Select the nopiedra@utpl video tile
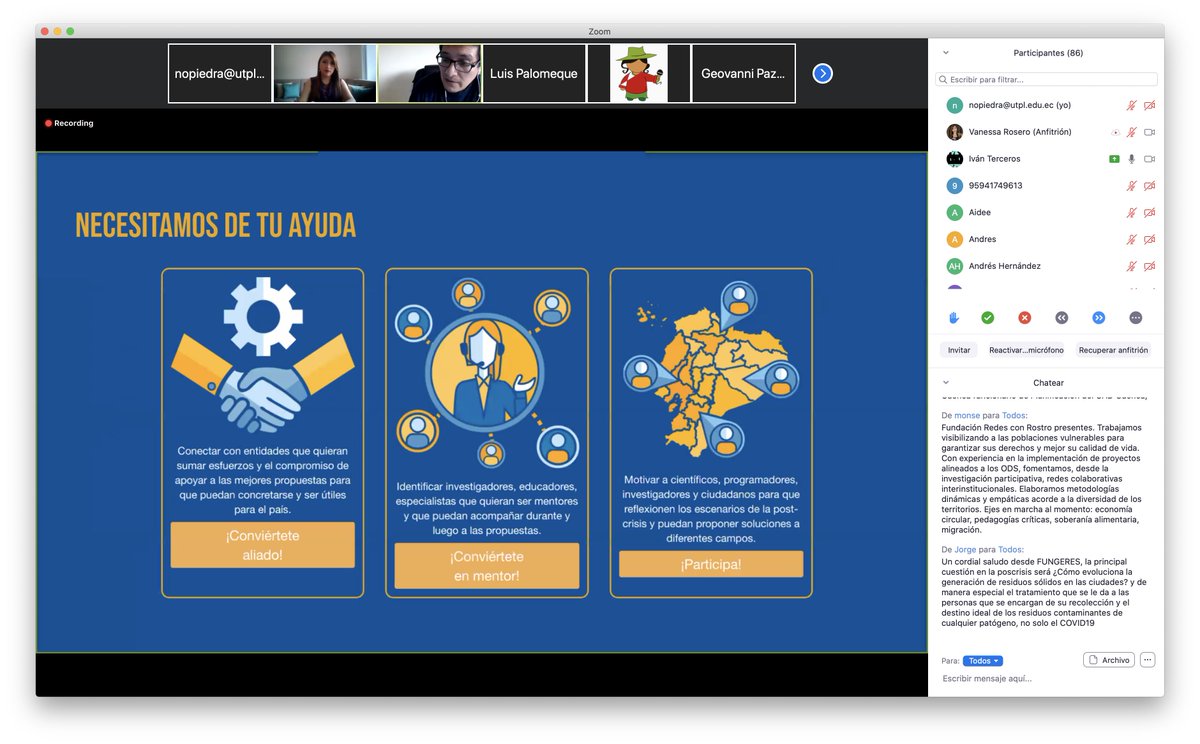This screenshot has height=744, width=1200. [x=220, y=73]
